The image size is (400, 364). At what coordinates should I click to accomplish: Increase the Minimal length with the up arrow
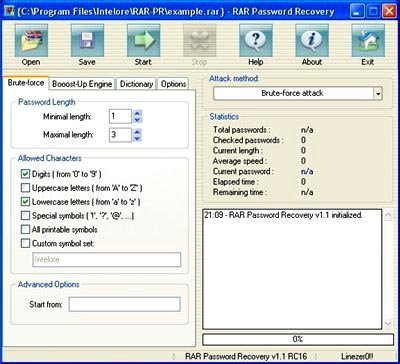(x=137, y=113)
